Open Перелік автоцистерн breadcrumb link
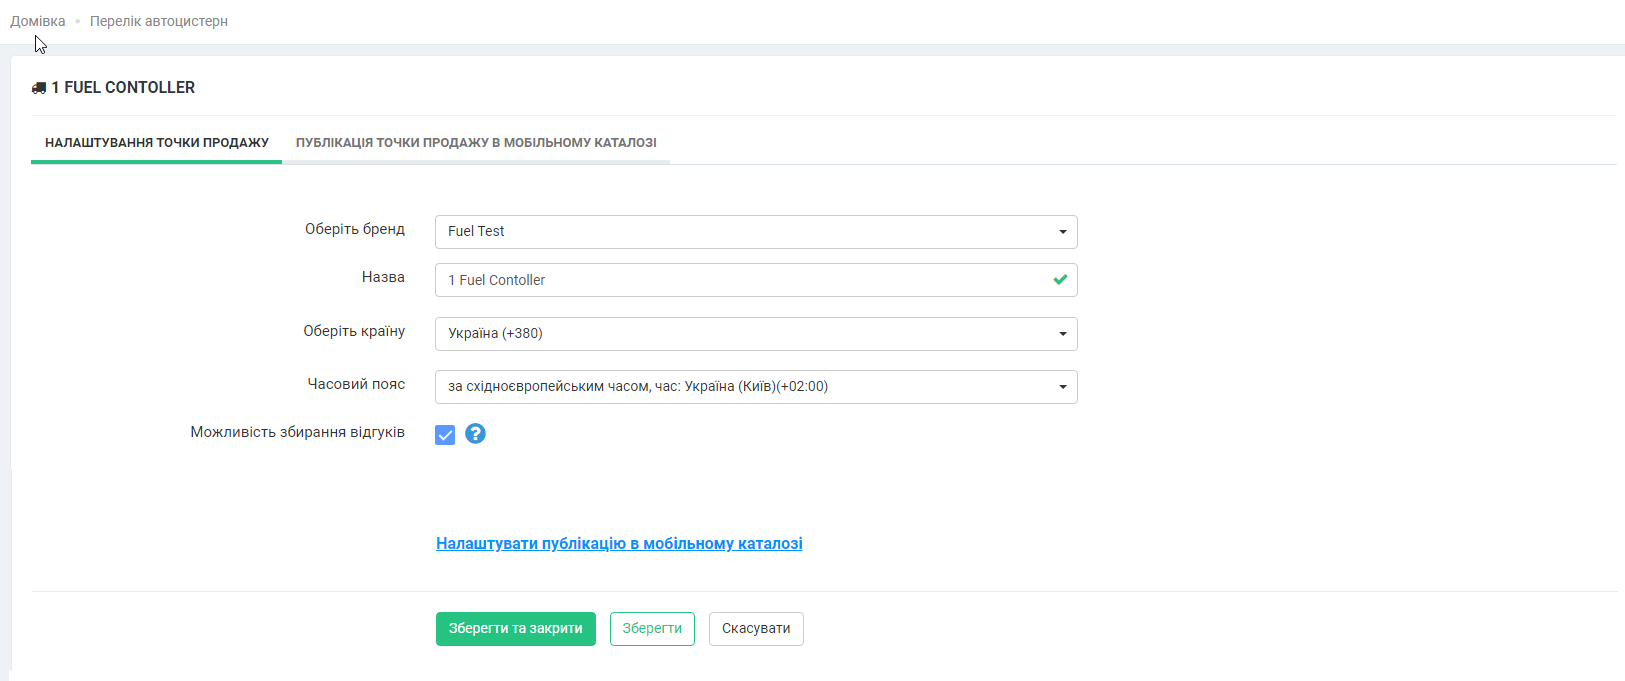 [159, 21]
